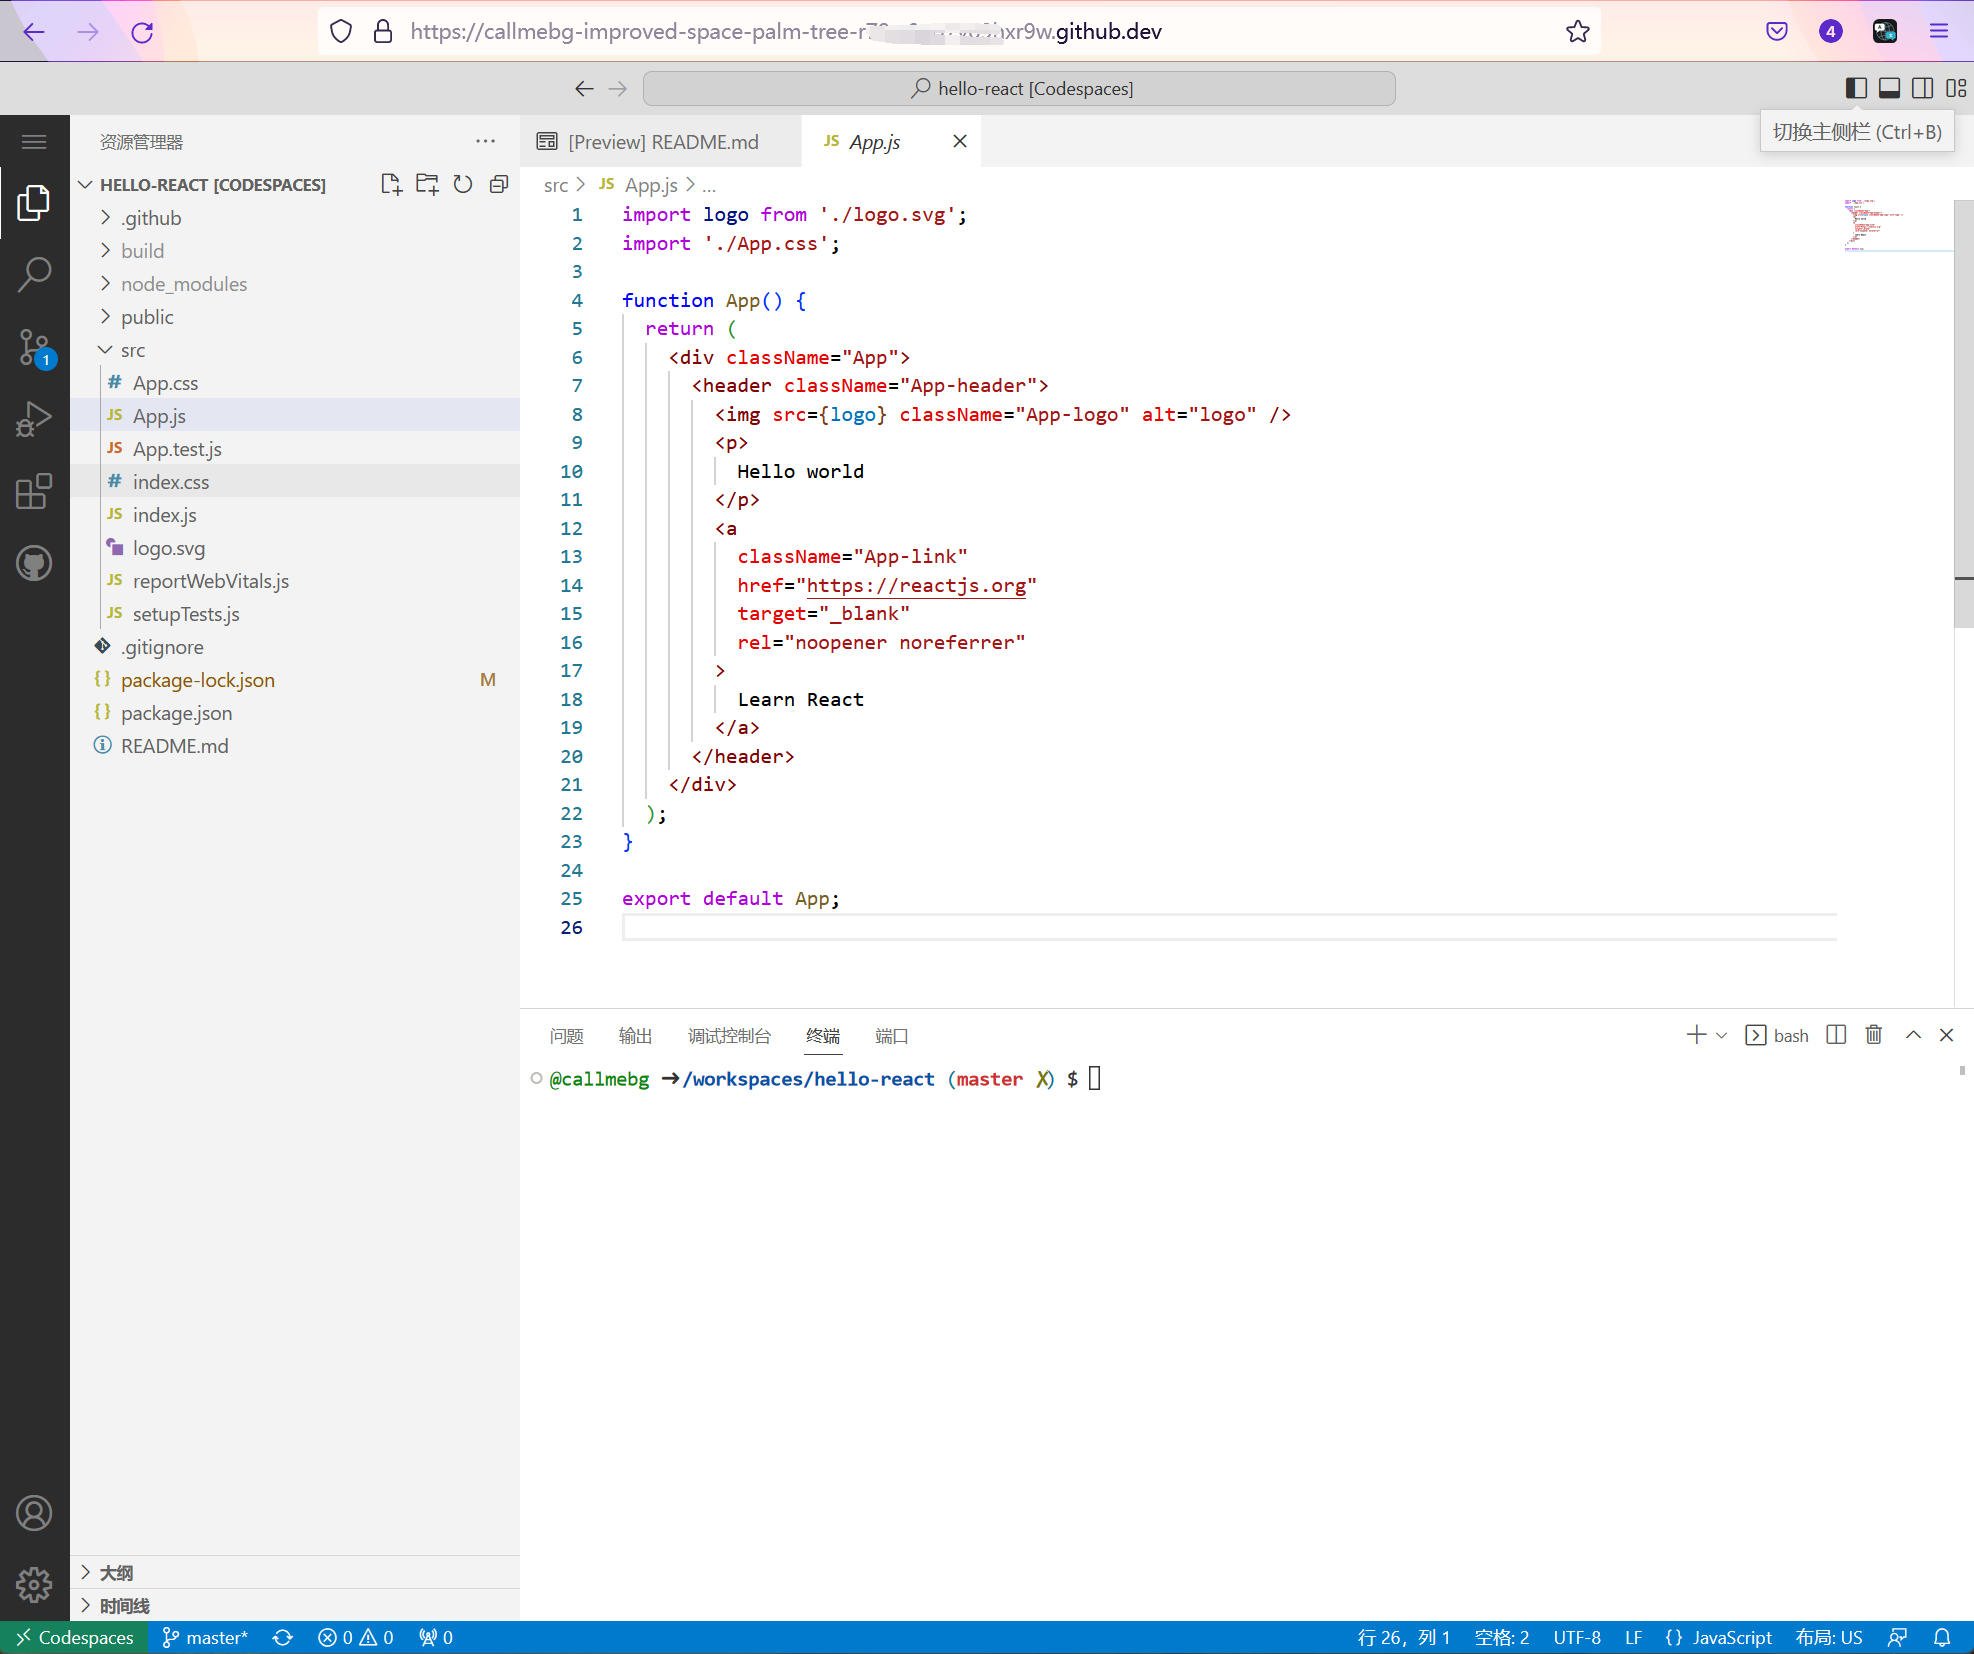Open App.css in the file tree
Image resolution: width=1974 pixels, height=1654 pixels.
point(295,383)
